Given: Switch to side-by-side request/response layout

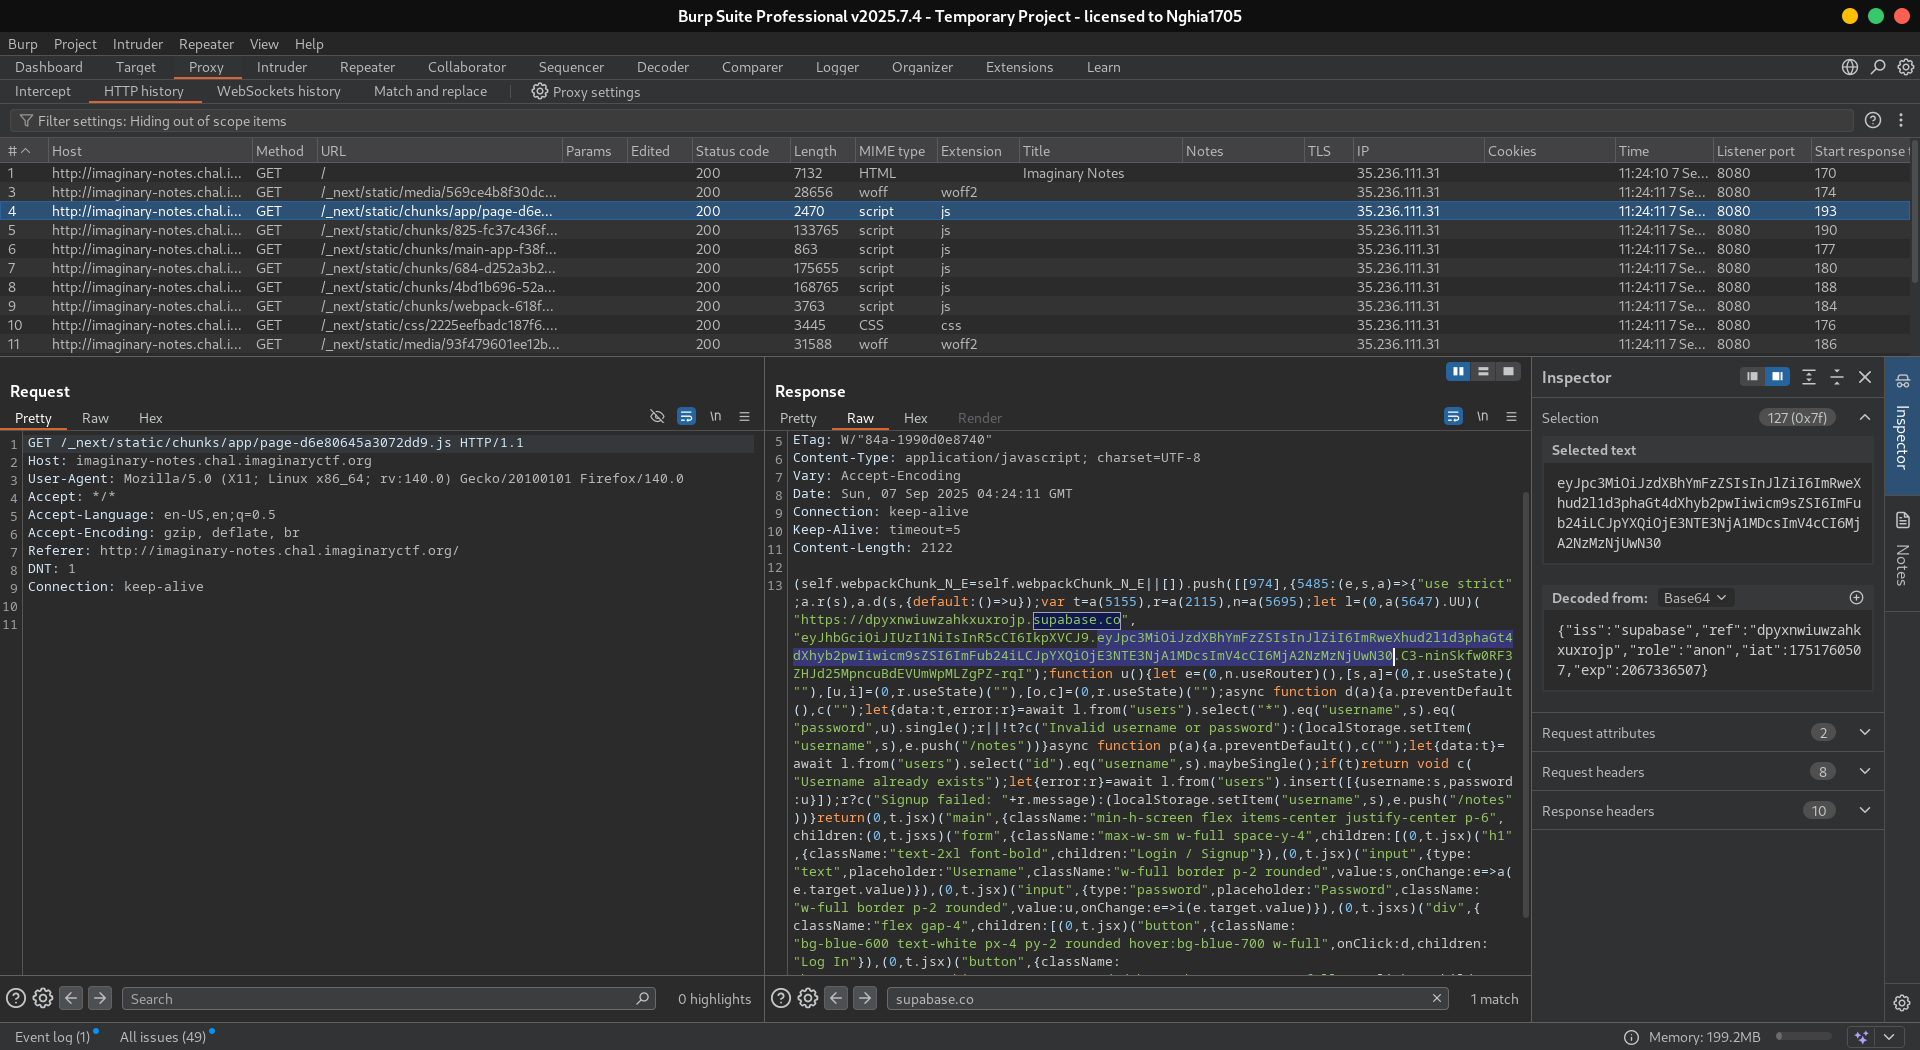Looking at the screenshot, I should (x=1458, y=372).
